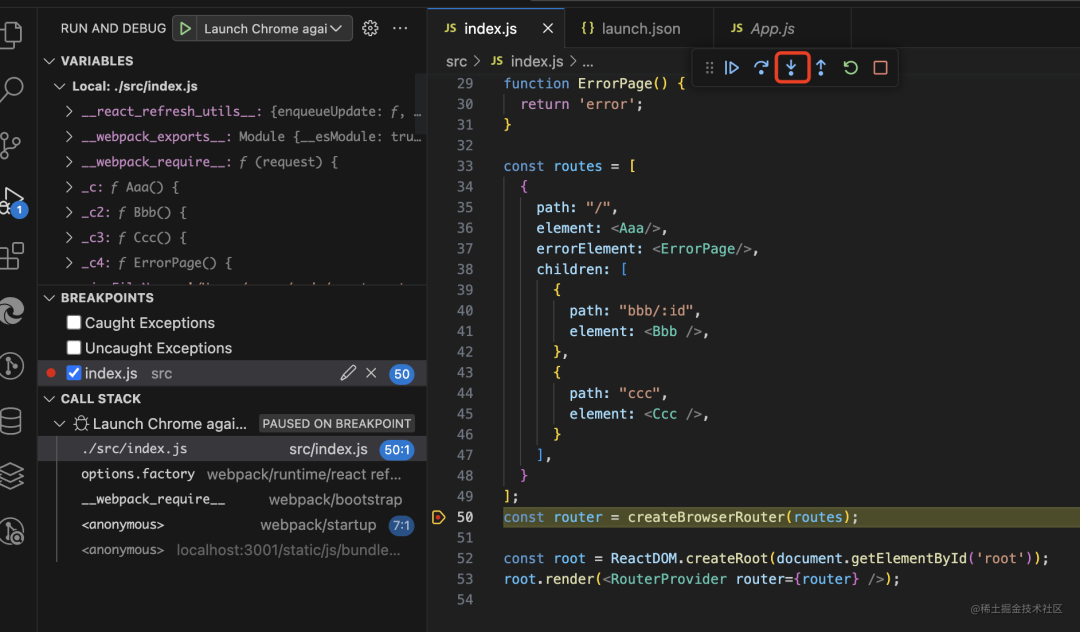Grab the debug toolbar drag handle
The width and height of the screenshot is (1080, 632).
coord(709,67)
